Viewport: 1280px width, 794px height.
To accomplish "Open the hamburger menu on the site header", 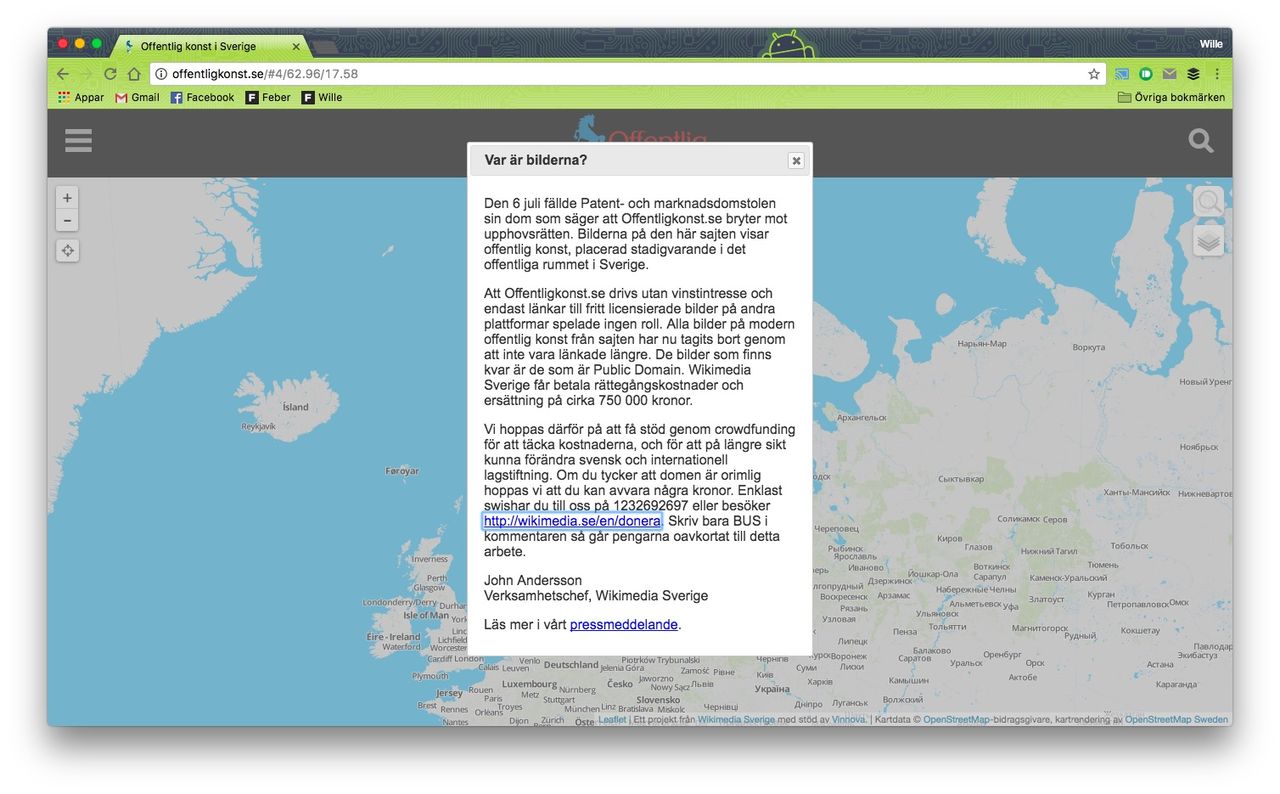I will pyautogui.click(x=78, y=141).
